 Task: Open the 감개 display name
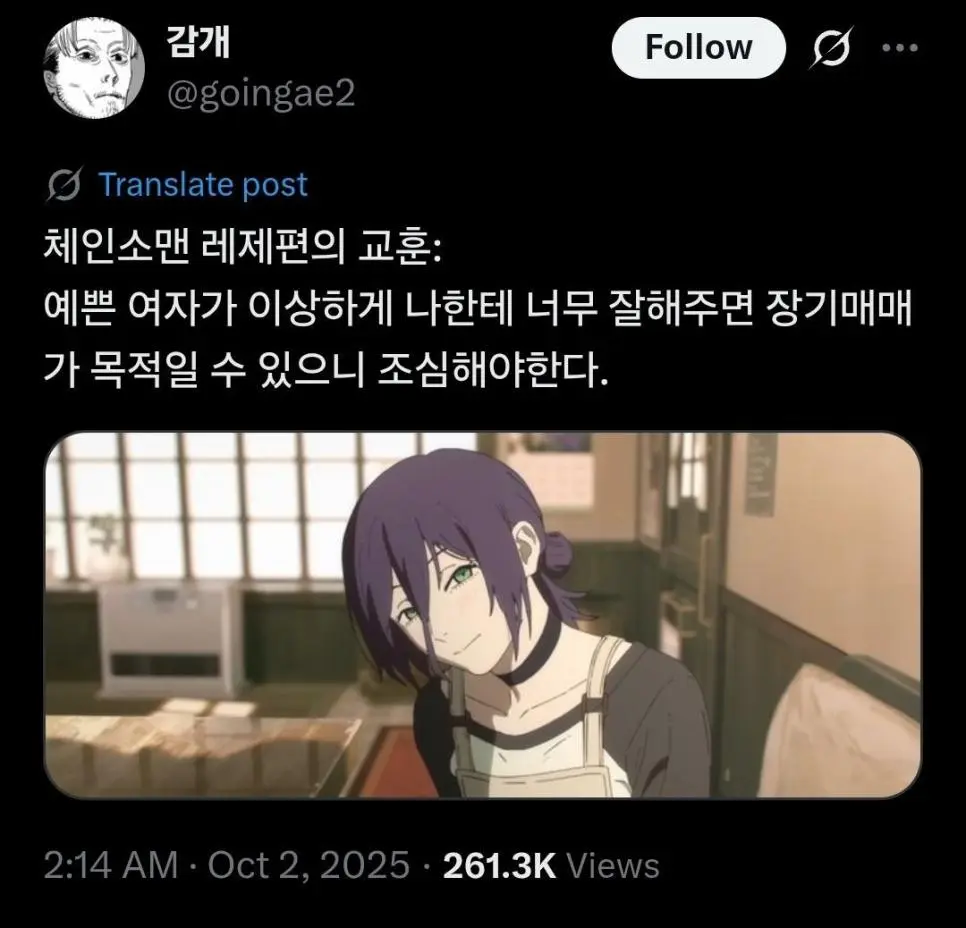click(197, 42)
